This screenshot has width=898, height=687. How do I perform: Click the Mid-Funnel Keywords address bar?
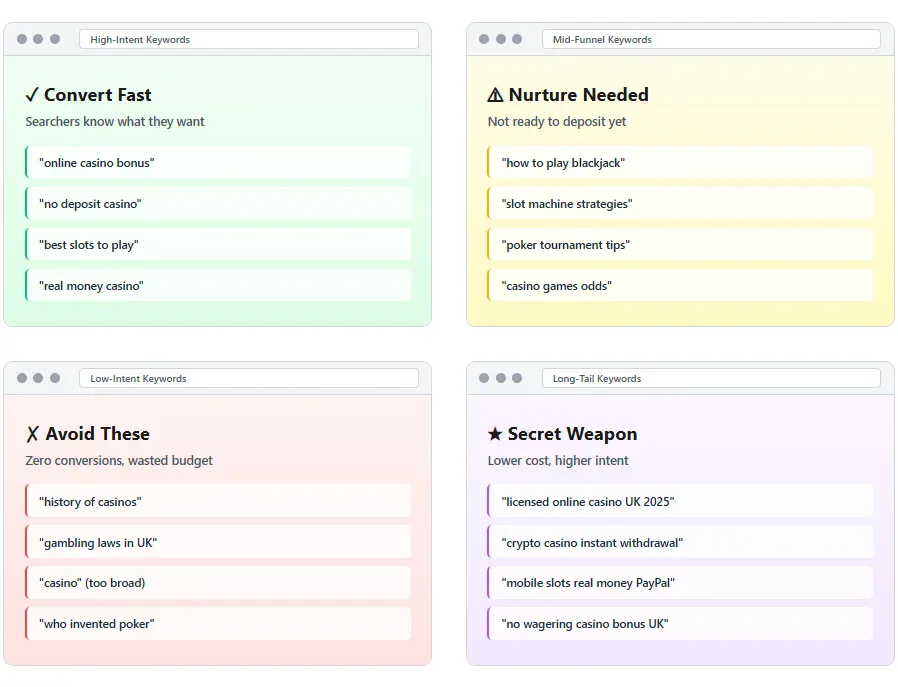pyautogui.click(x=711, y=40)
